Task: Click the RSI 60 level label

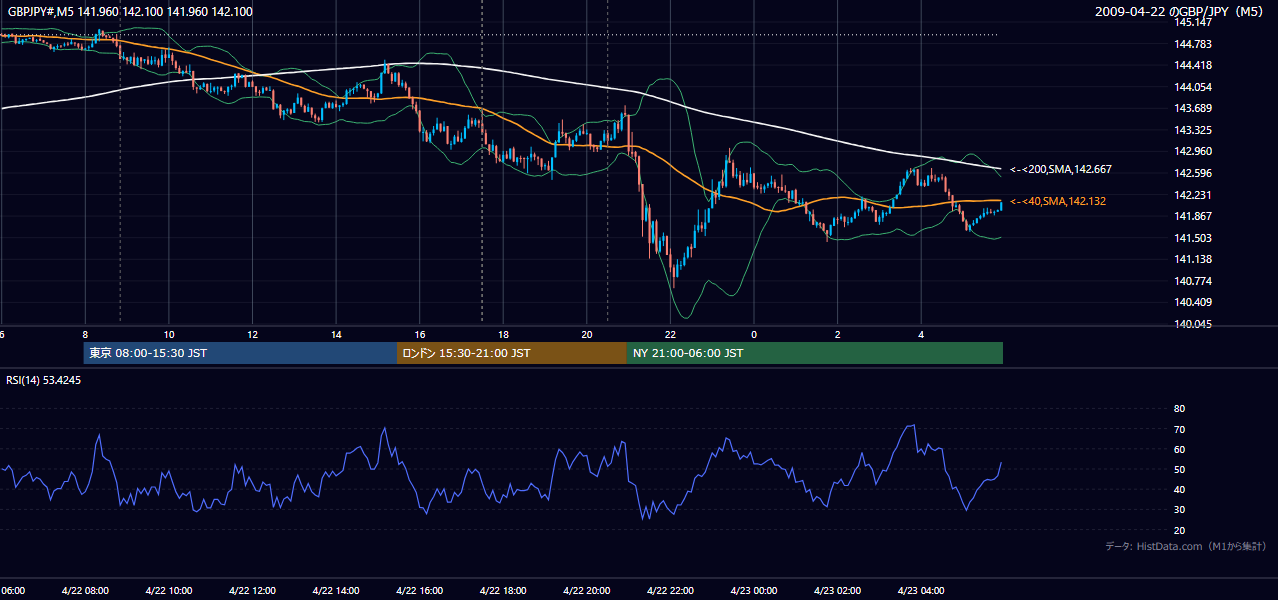Action: point(1179,449)
